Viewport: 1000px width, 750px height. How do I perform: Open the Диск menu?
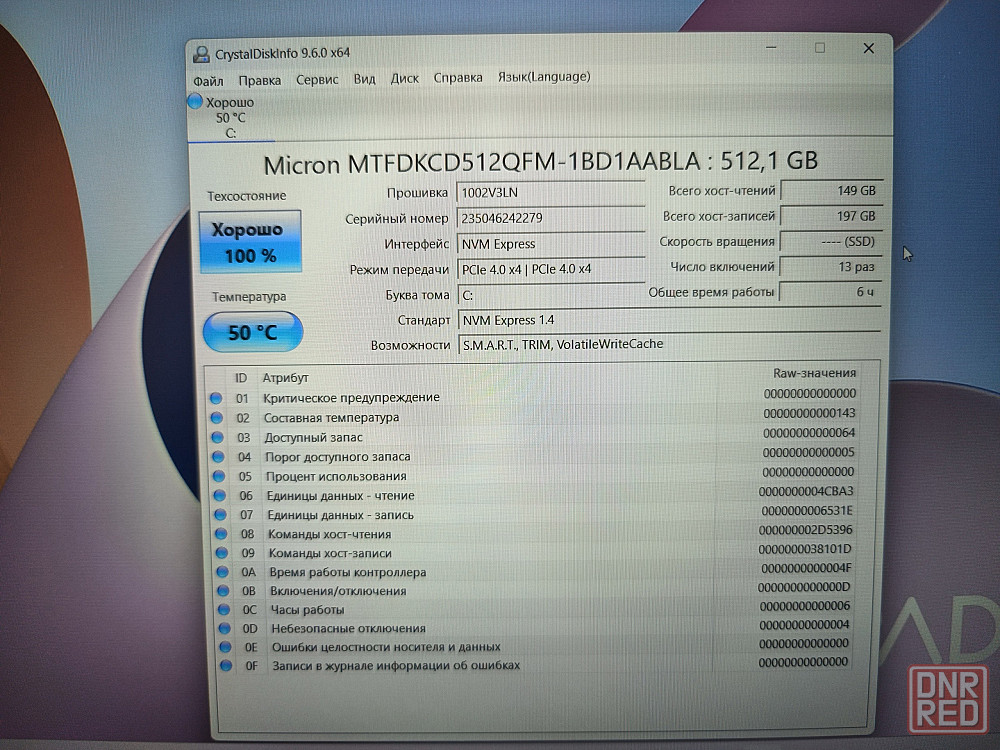[x=404, y=78]
